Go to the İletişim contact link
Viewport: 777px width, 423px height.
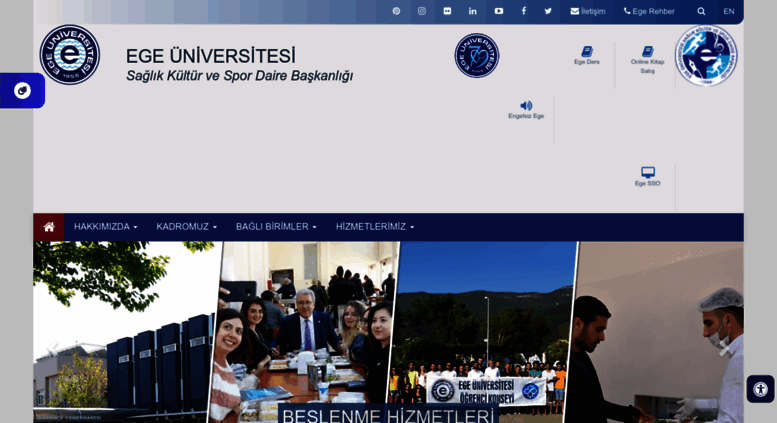[x=588, y=11]
